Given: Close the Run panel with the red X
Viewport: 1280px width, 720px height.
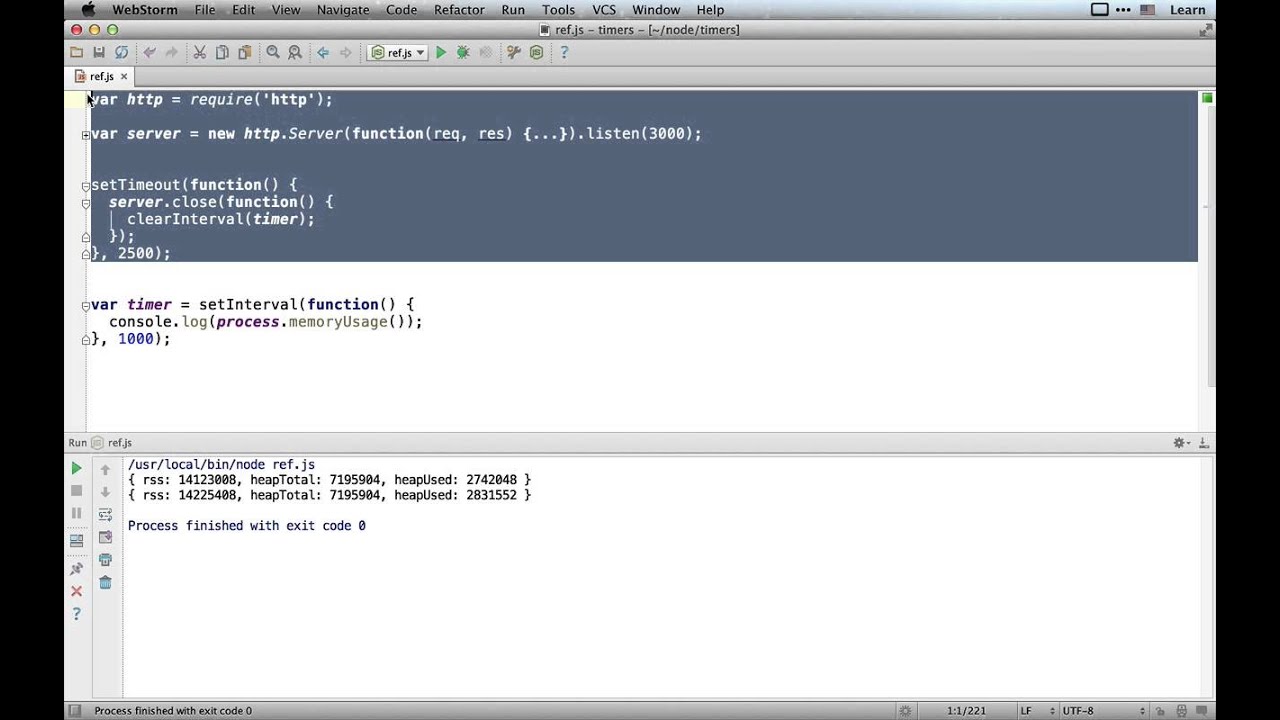Looking at the screenshot, I should point(76,591).
